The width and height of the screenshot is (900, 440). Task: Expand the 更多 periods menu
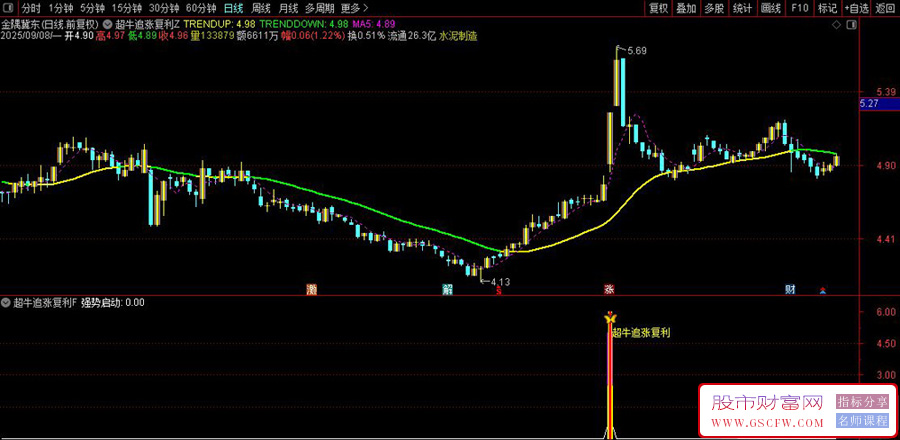pyautogui.click(x=354, y=9)
